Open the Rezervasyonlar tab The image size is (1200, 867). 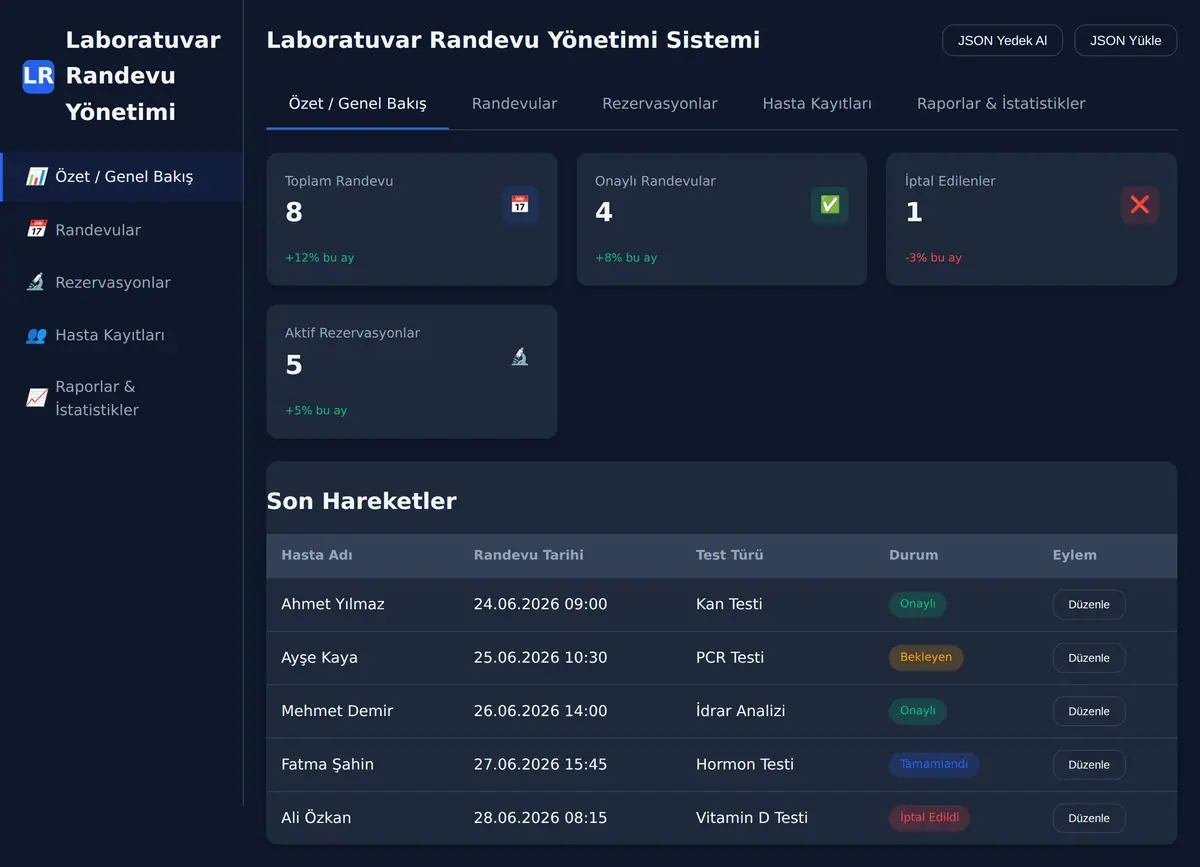point(660,104)
